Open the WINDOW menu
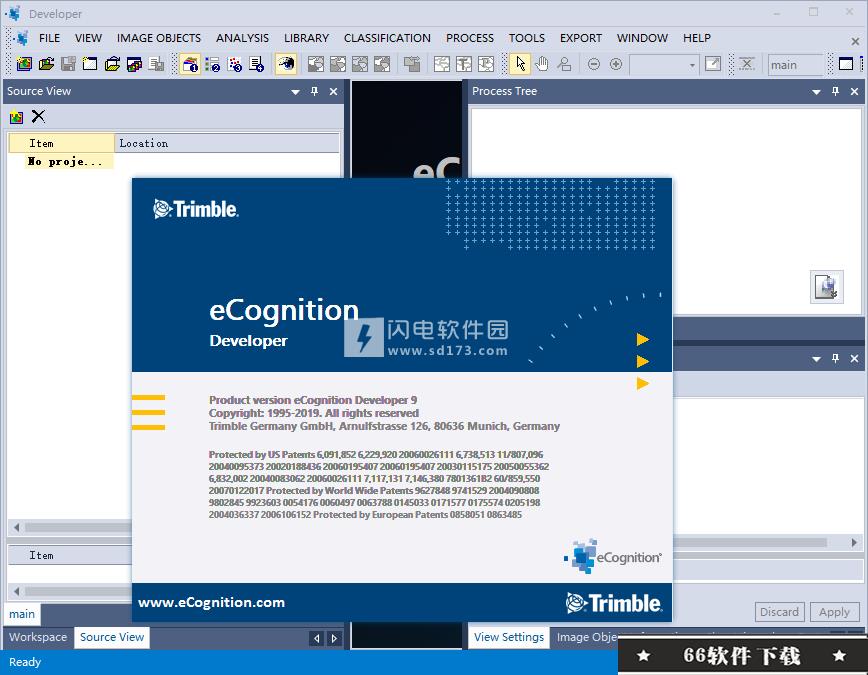 pyautogui.click(x=642, y=38)
